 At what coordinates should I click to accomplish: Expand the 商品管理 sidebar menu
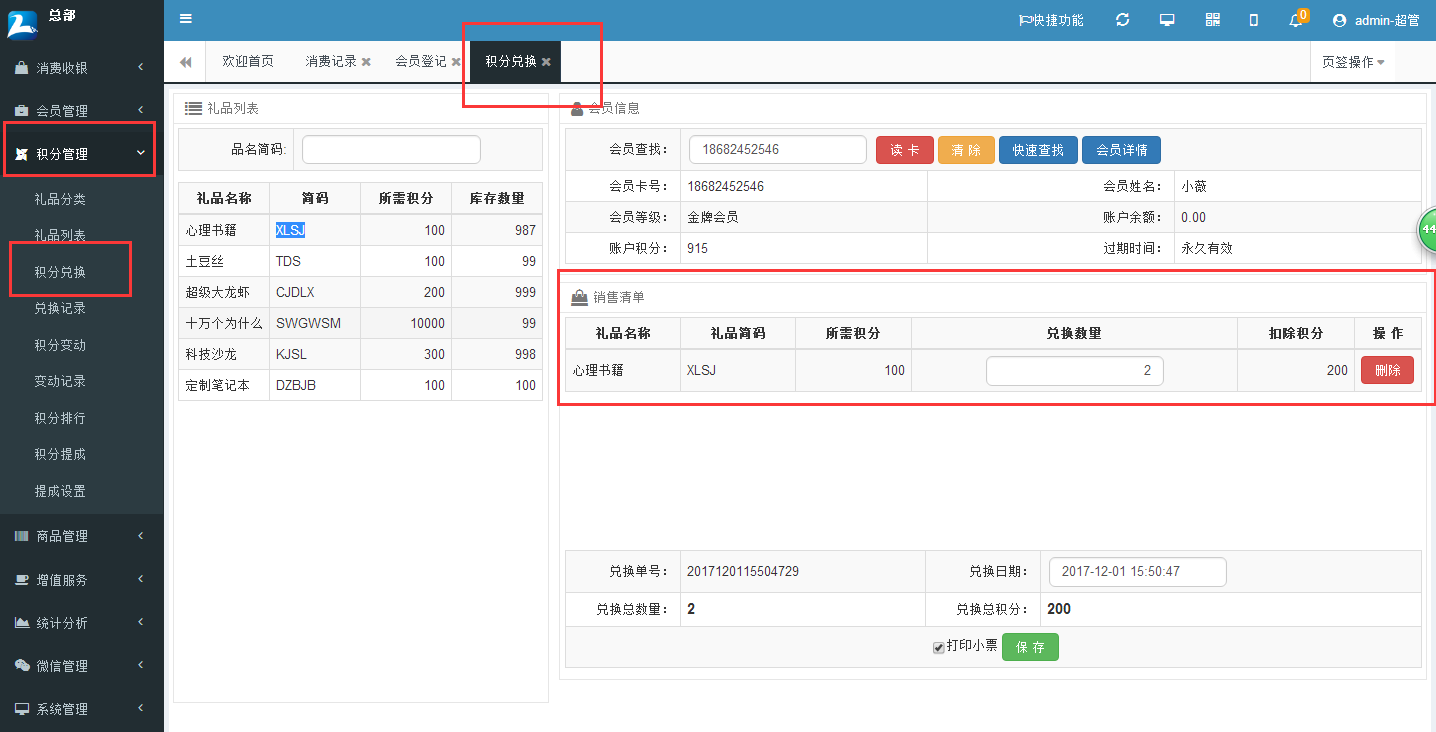click(x=80, y=536)
